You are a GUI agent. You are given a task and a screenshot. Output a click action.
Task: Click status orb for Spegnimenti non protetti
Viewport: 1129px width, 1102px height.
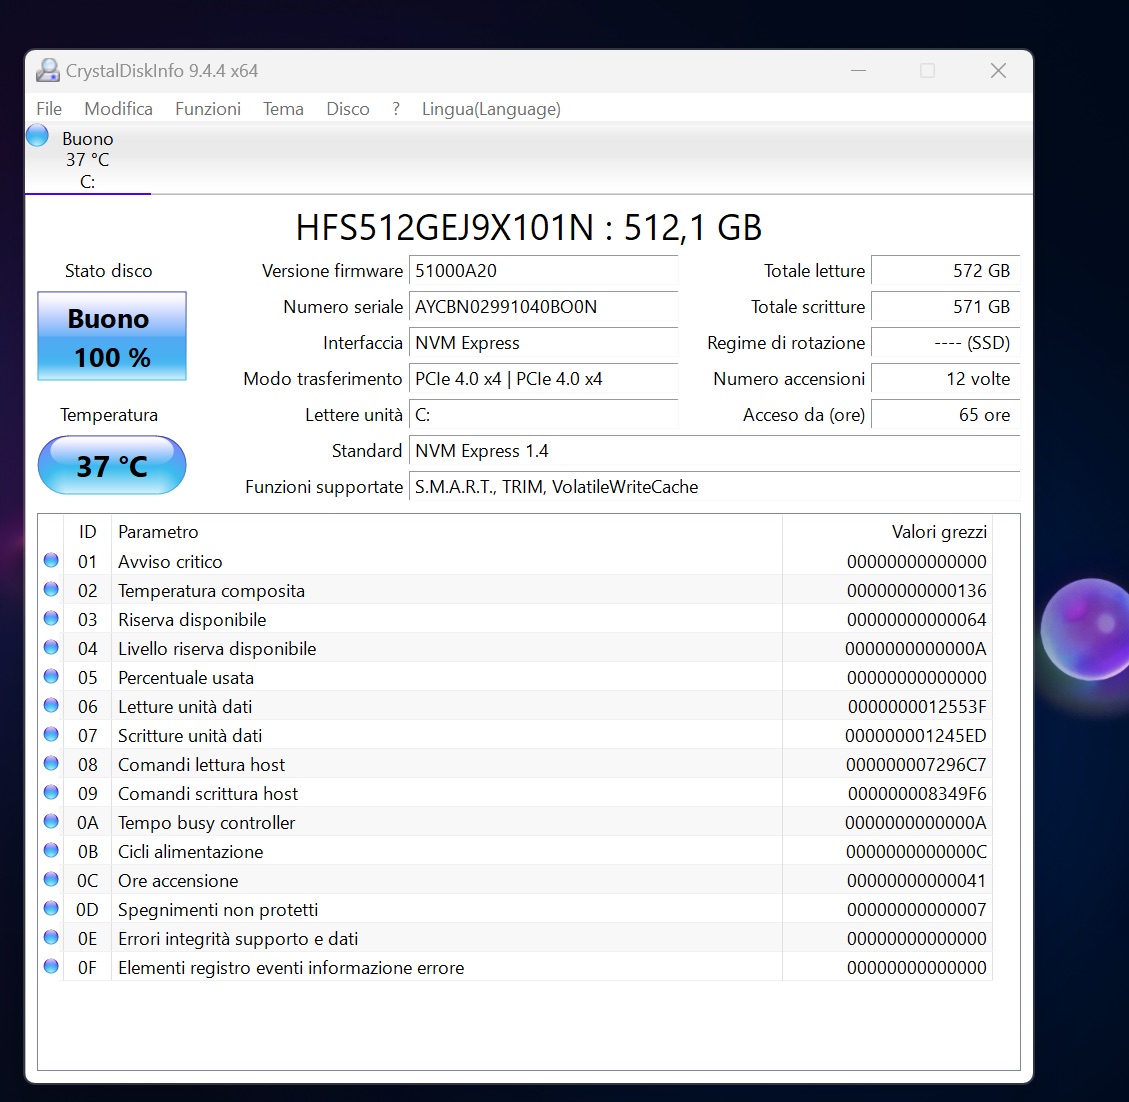tap(51, 909)
